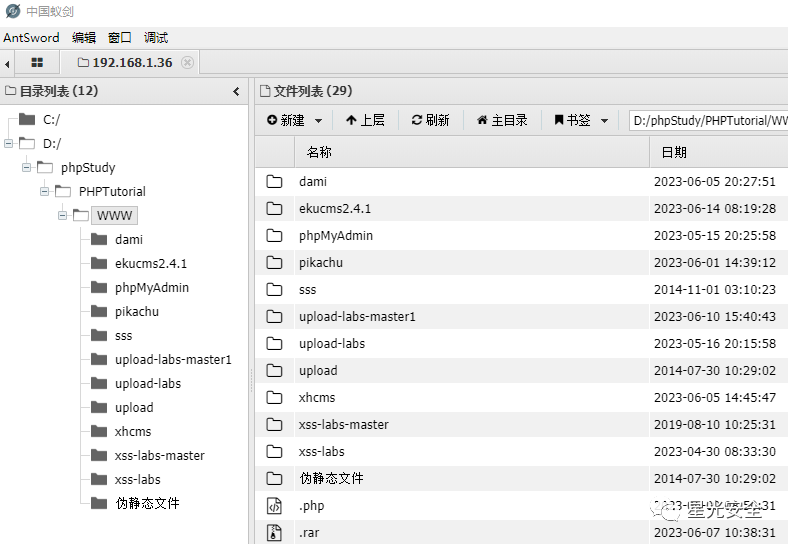The width and height of the screenshot is (788, 544).
Task: Click sss folder icon in file list
Action: [x=274, y=290]
